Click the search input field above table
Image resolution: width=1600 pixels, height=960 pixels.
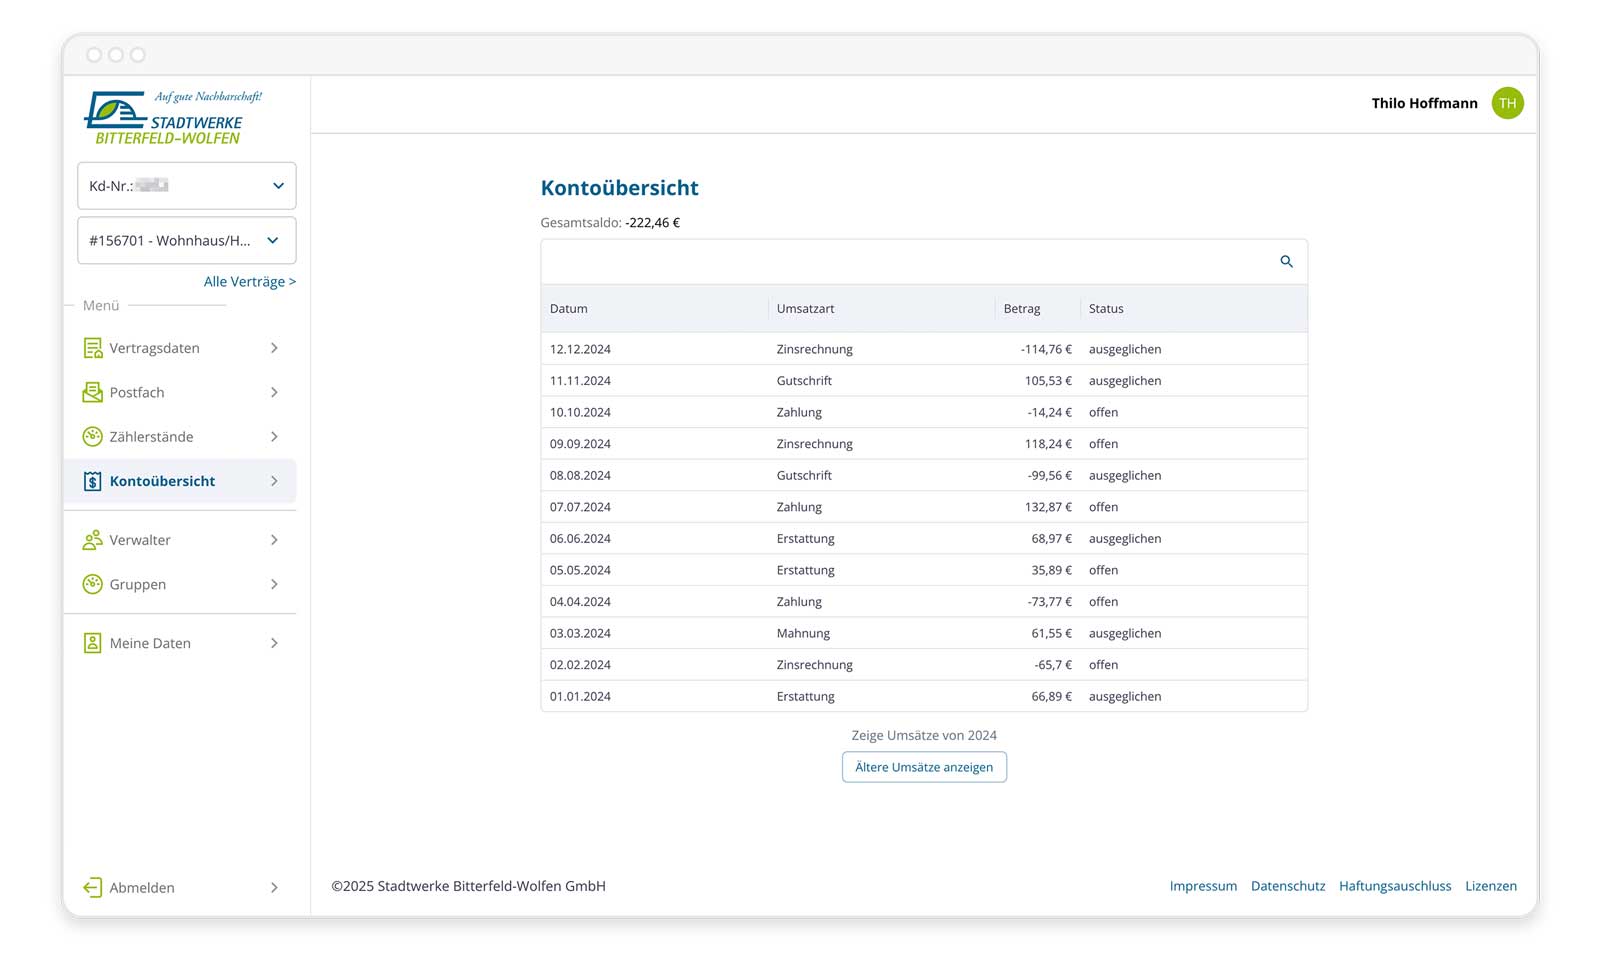click(905, 262)
